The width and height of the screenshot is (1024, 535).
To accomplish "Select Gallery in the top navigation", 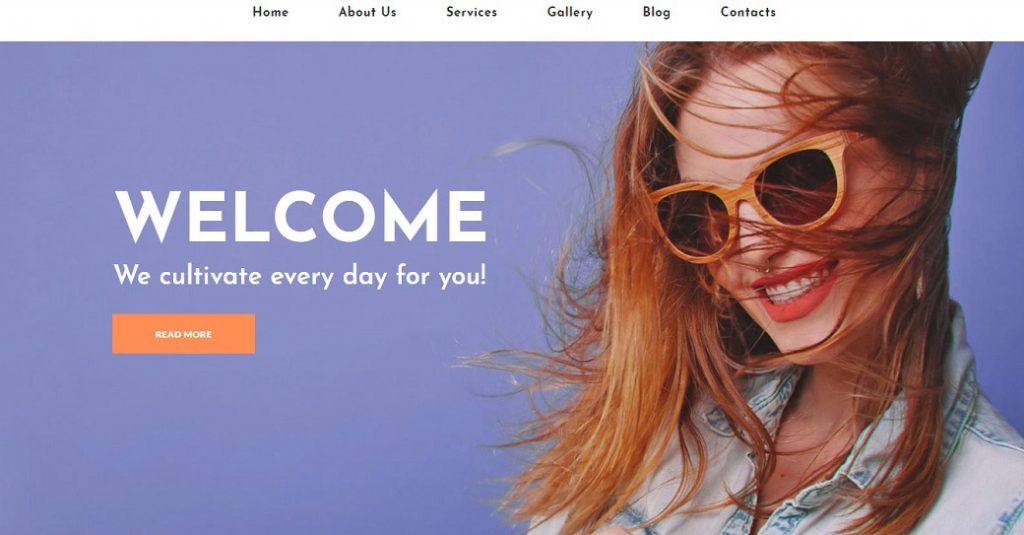I will (569, 12).
